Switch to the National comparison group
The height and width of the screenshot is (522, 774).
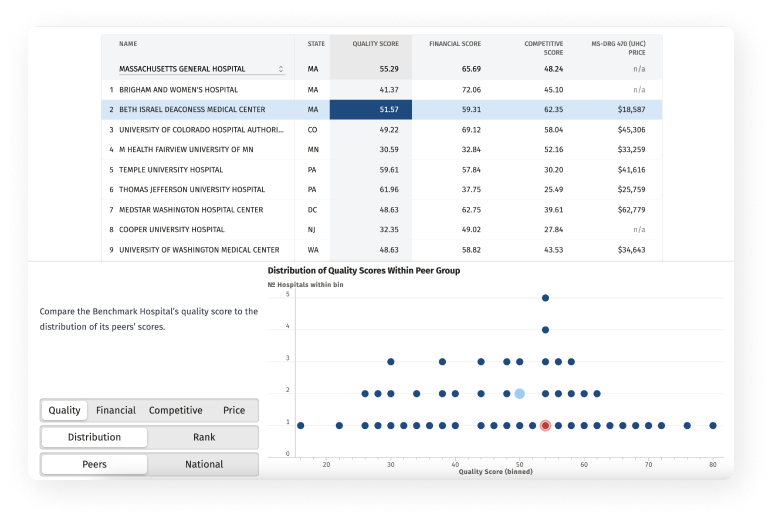pos(204,464)
